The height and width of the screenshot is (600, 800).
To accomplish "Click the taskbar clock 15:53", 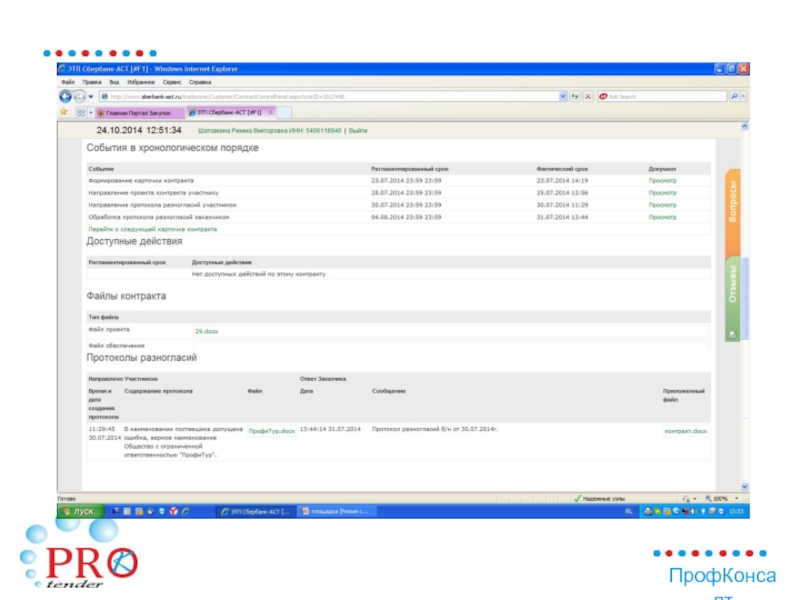I will pyautogui.click(x=736, y=511).
